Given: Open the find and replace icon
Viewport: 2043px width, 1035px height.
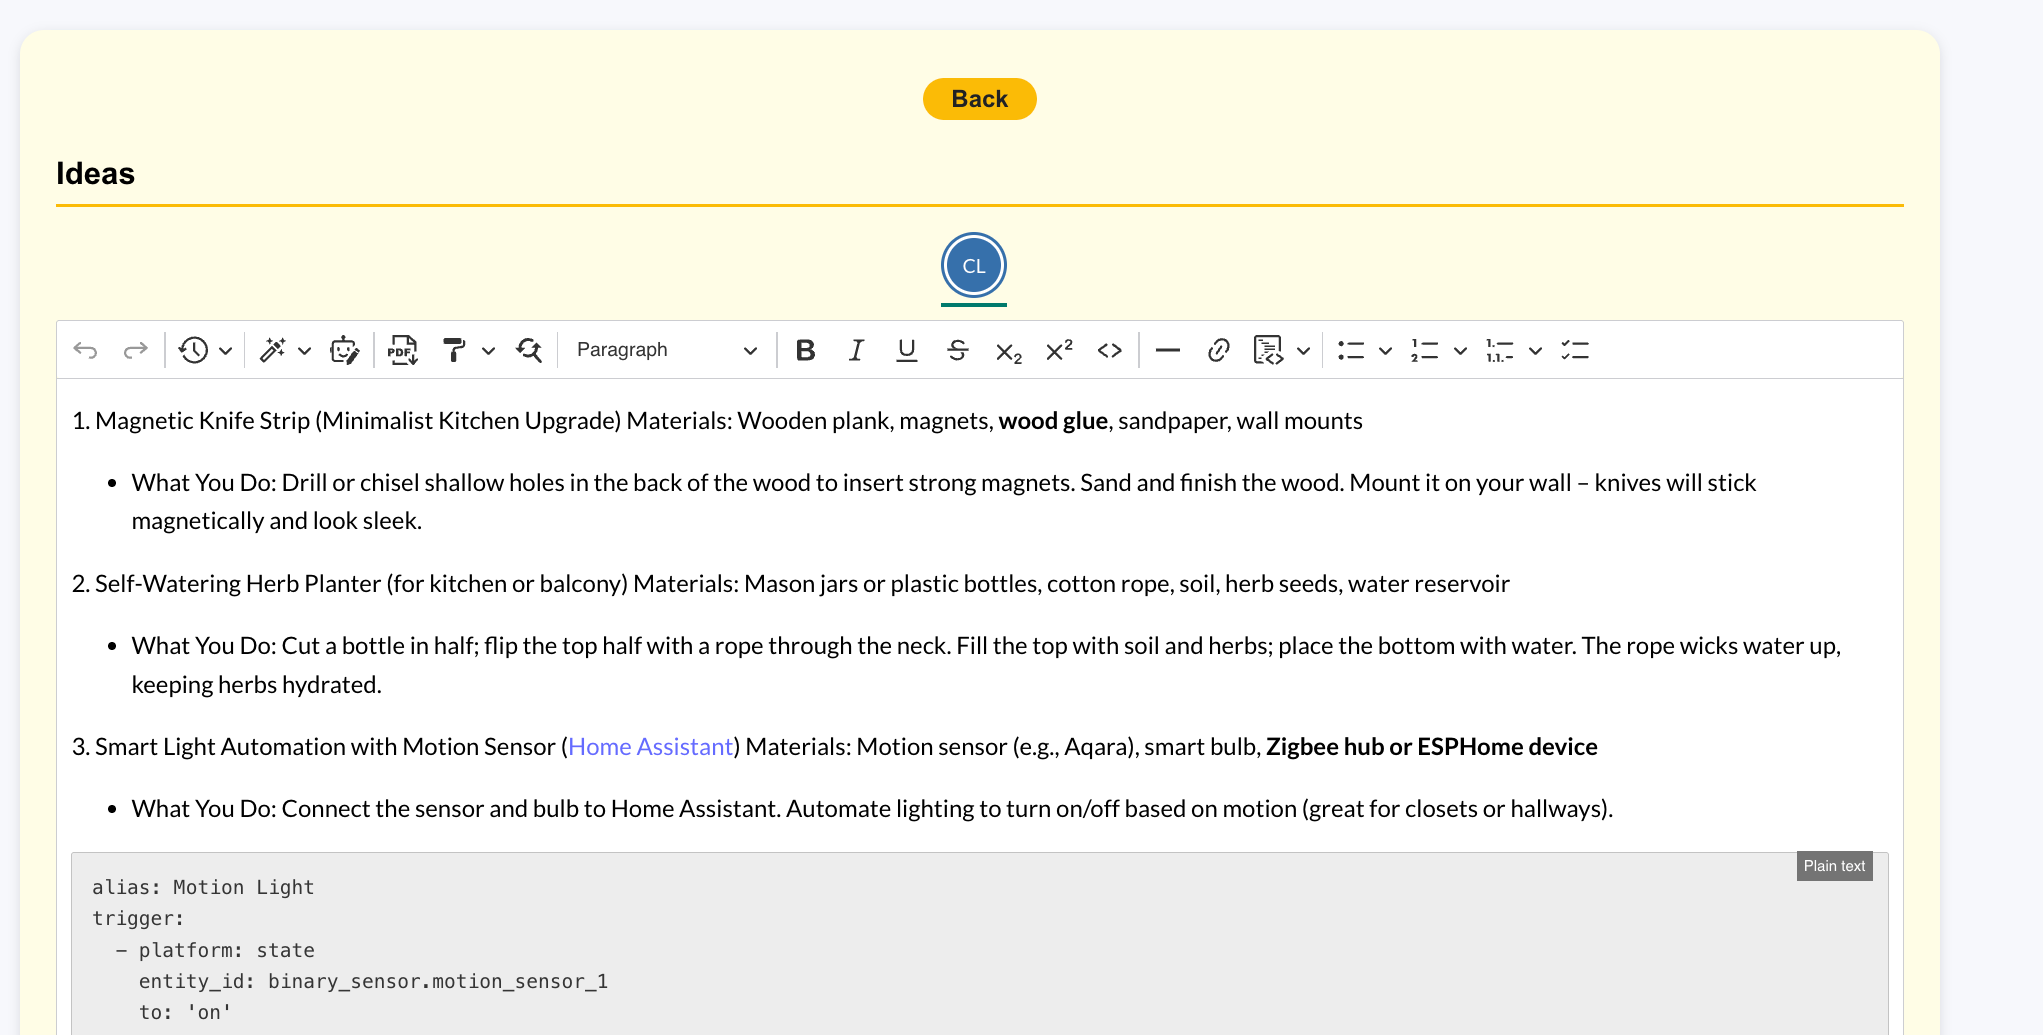Looking at the screenshot, I should pos(529,350).
